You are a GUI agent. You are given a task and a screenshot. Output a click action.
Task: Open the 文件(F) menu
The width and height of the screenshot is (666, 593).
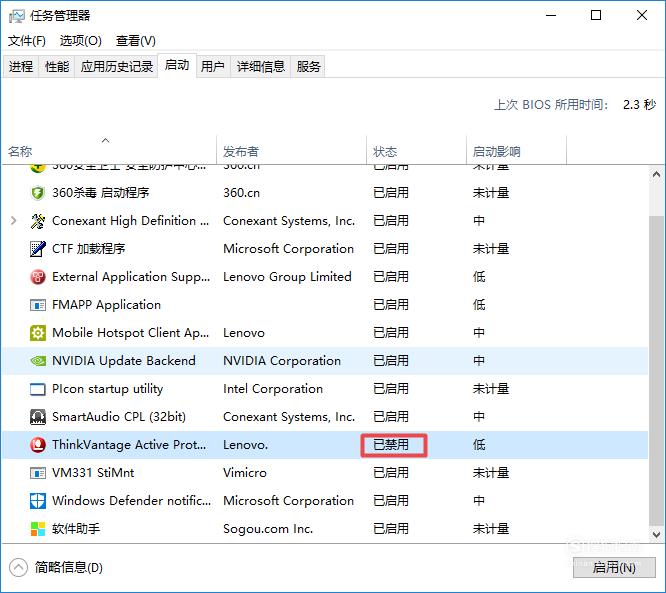(x=27, y=41)
